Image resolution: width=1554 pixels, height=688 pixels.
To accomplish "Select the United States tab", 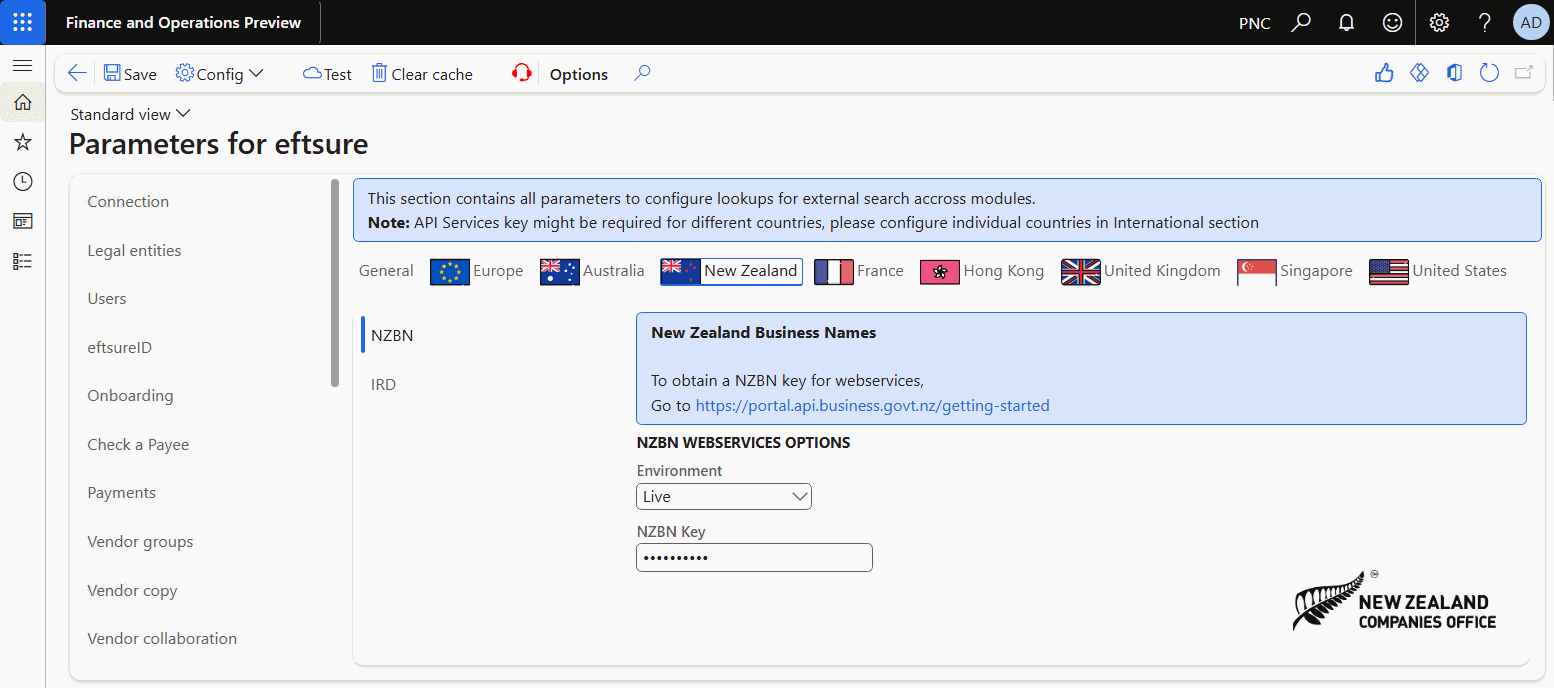I will pos(1438,271).
